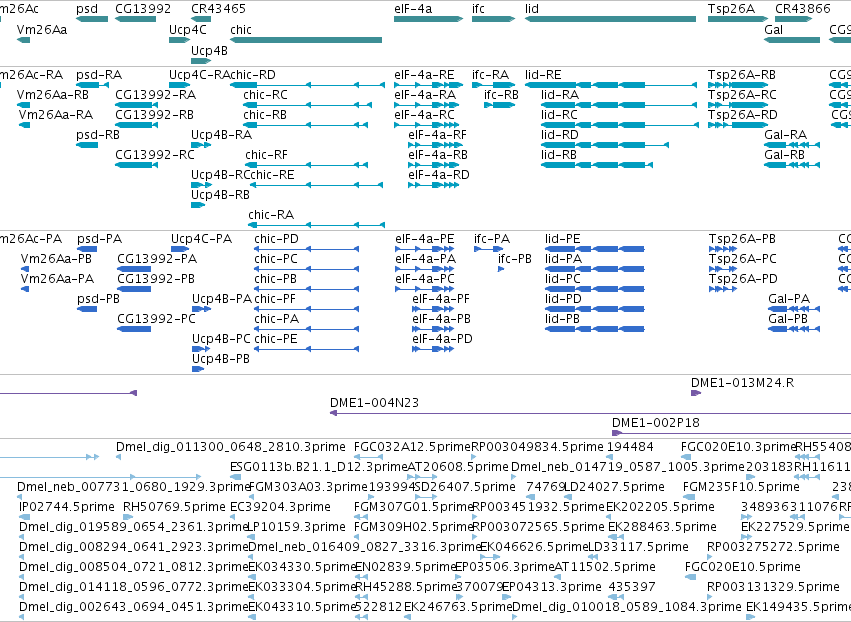Select transcript eIF-4a-RF label
The image size is (851, 622).
pos(437,135)
